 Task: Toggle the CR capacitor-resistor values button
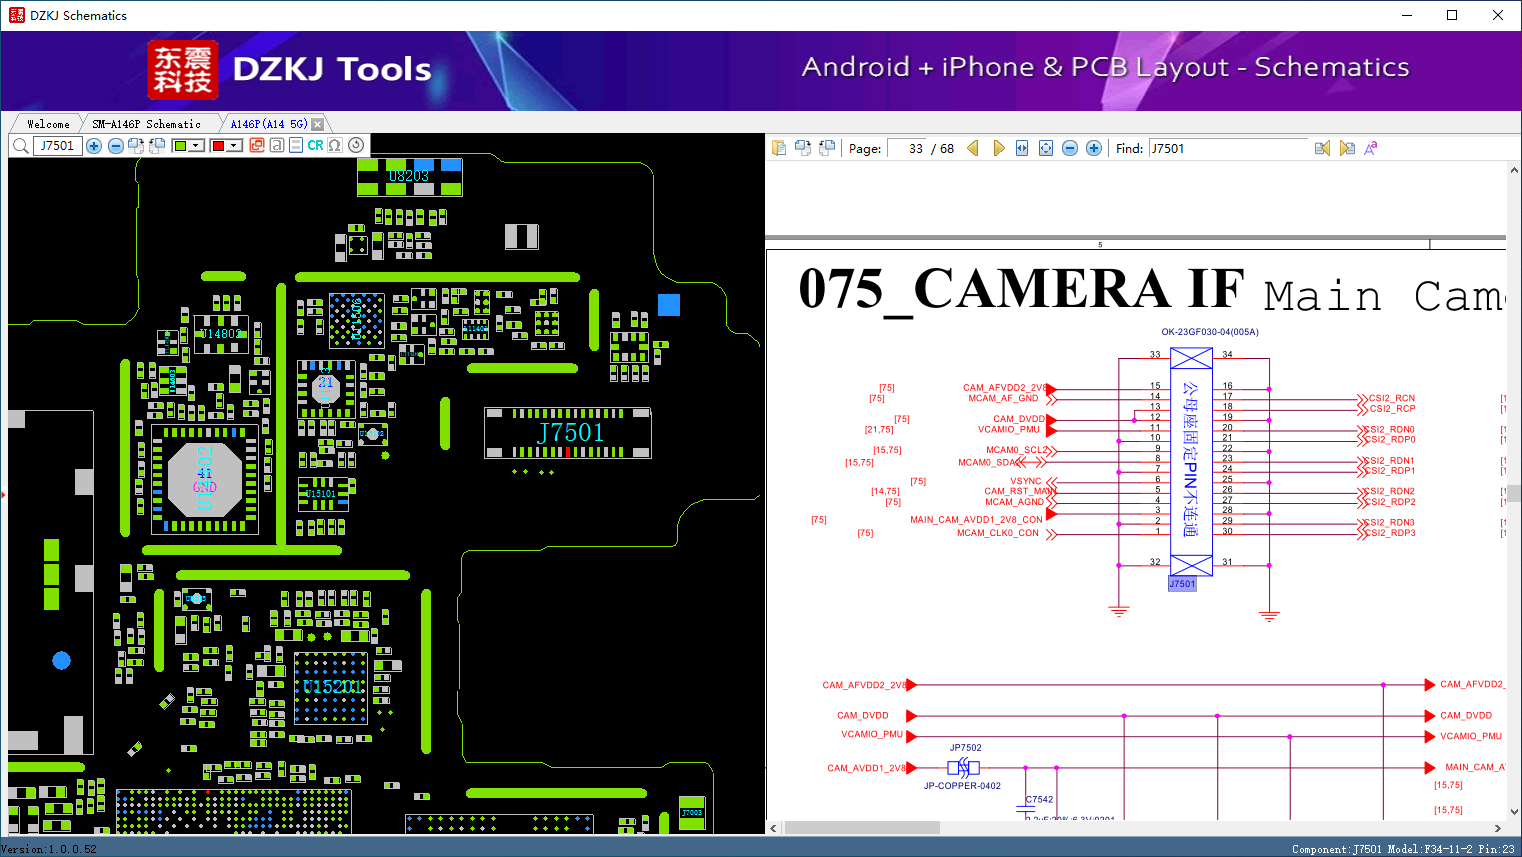315,146
